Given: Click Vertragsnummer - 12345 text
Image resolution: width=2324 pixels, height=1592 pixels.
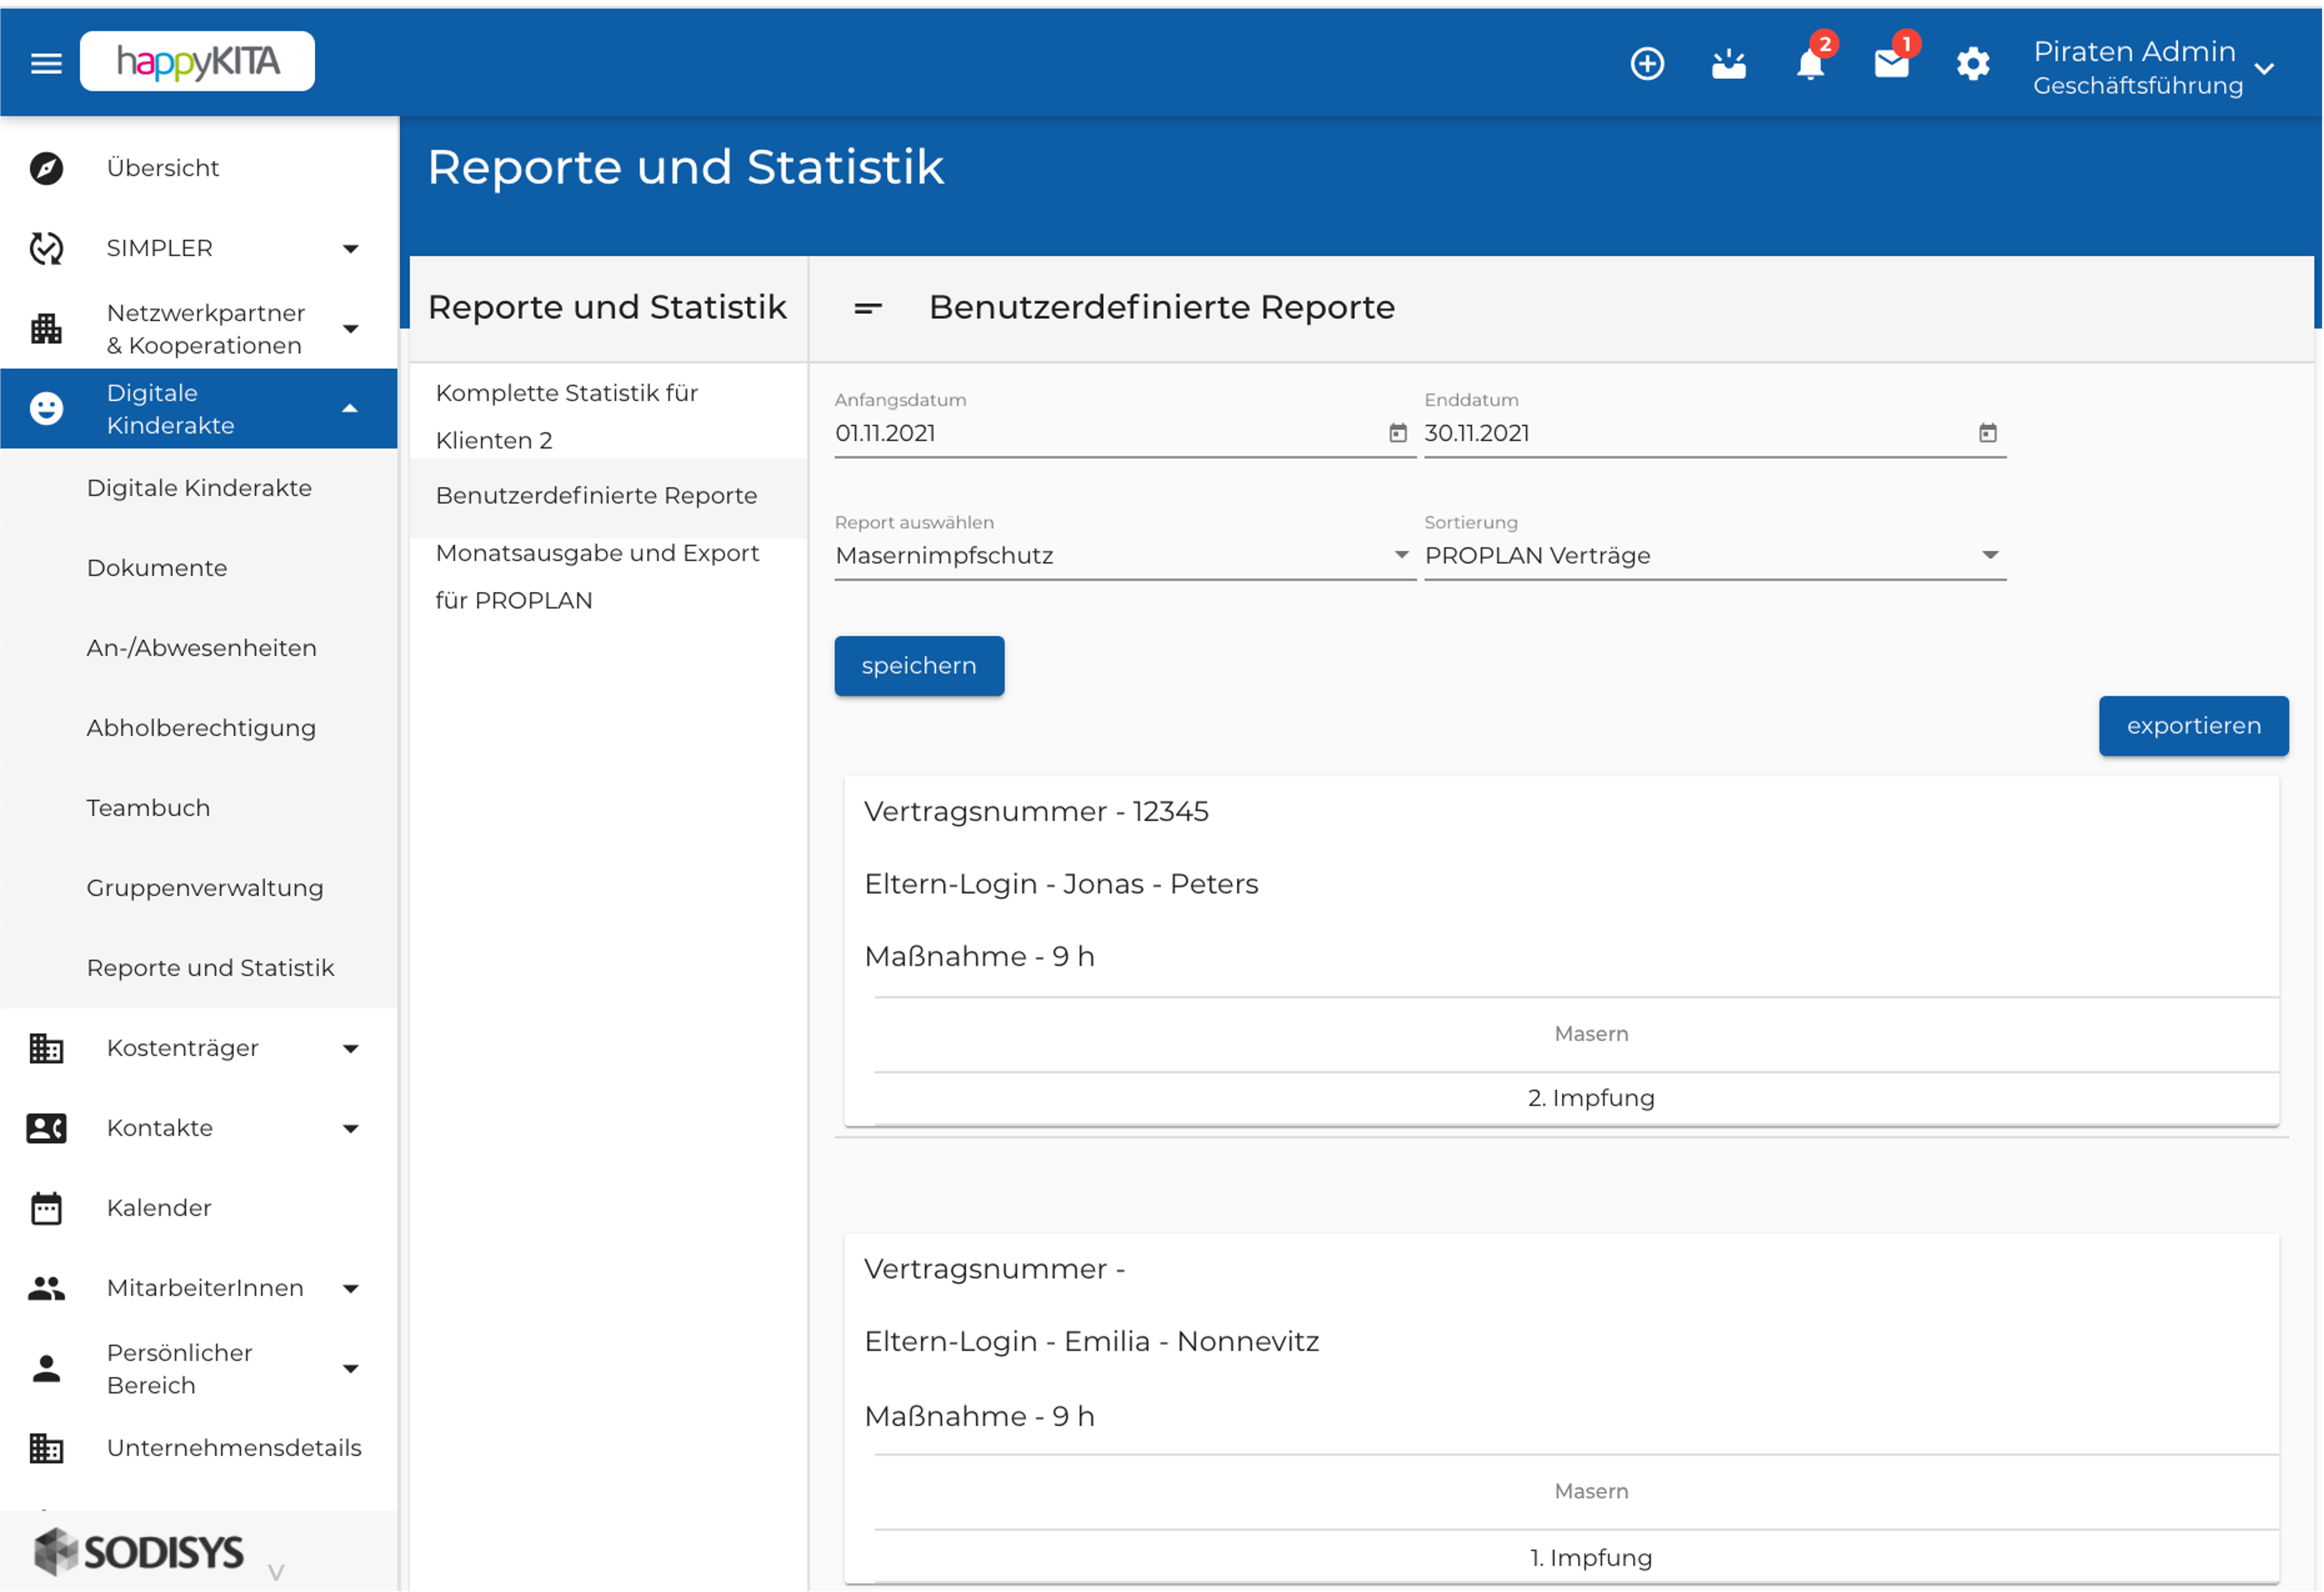Looking at the screenshot, I should click(1036, 812).
